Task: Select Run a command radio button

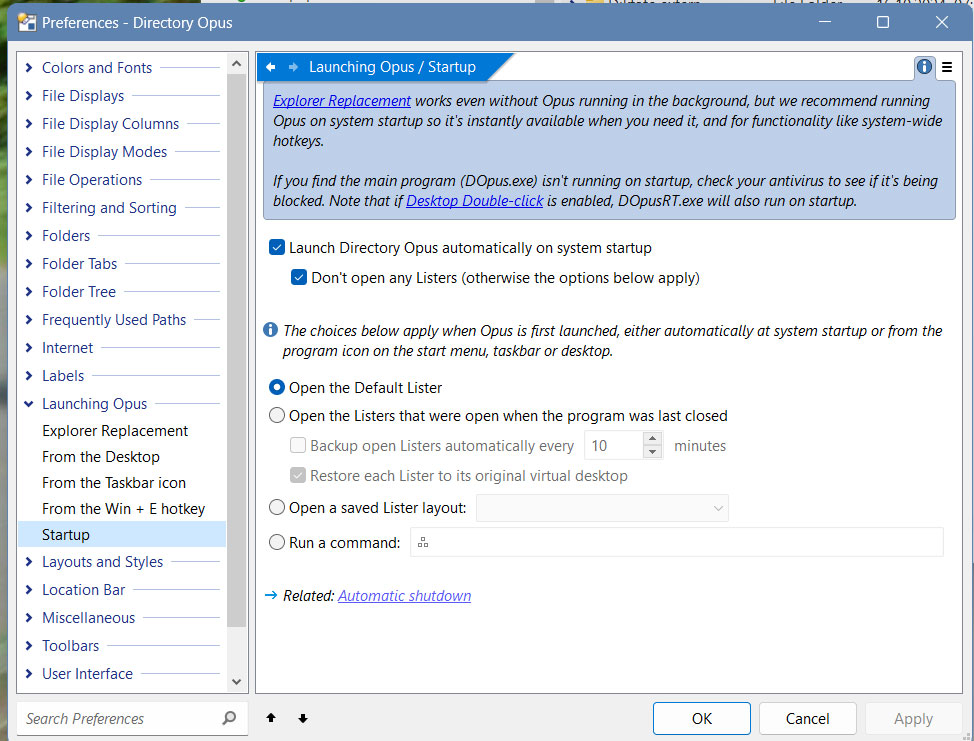Action: [277, 542]
